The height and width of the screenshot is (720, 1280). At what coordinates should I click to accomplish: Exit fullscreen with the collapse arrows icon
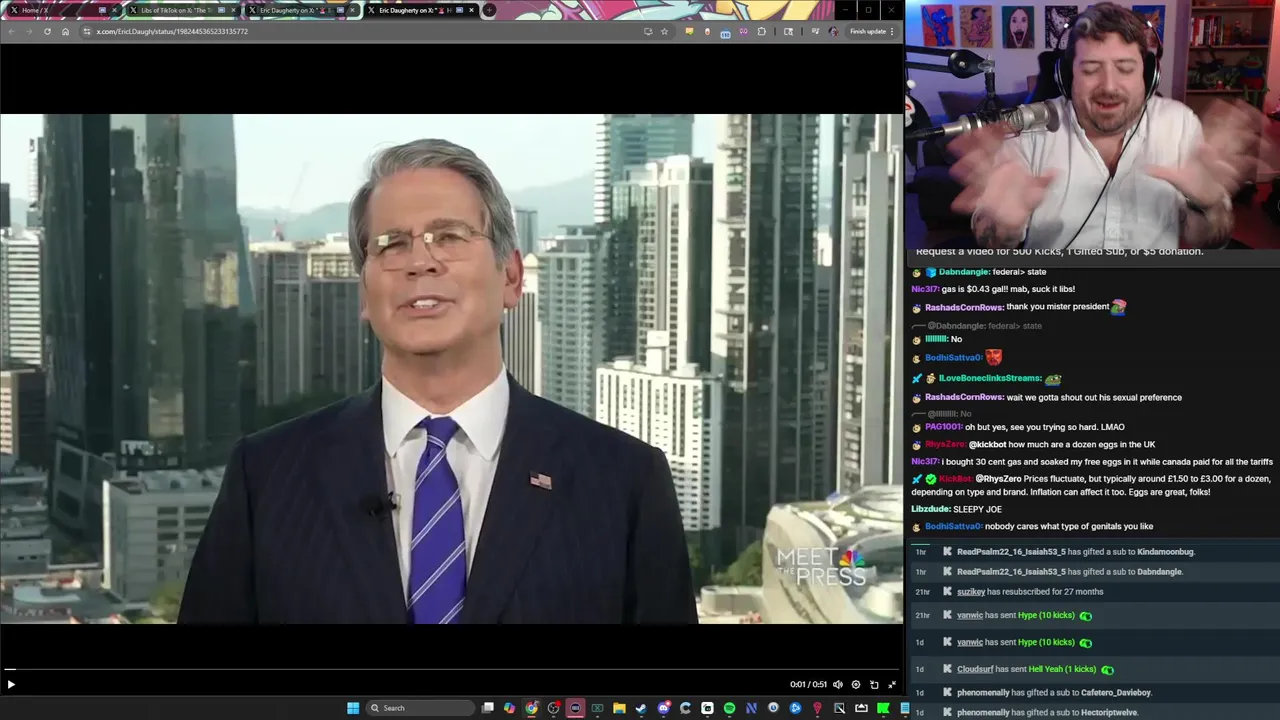click(892, 684)
